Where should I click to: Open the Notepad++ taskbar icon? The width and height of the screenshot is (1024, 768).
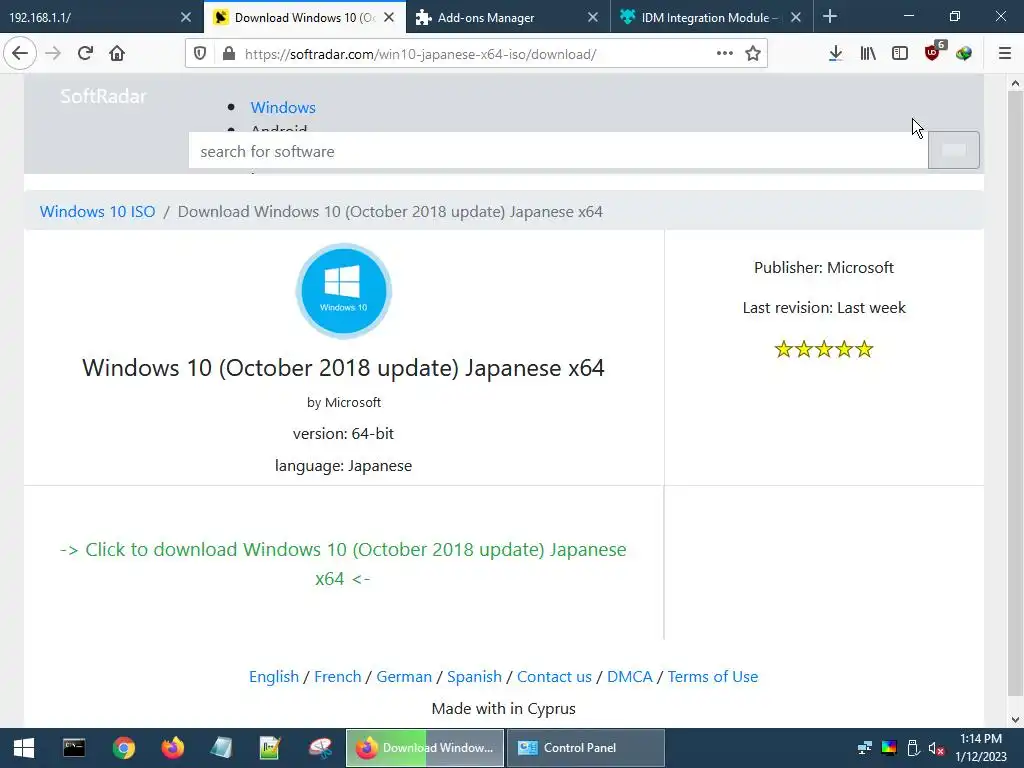pos(270,748)
